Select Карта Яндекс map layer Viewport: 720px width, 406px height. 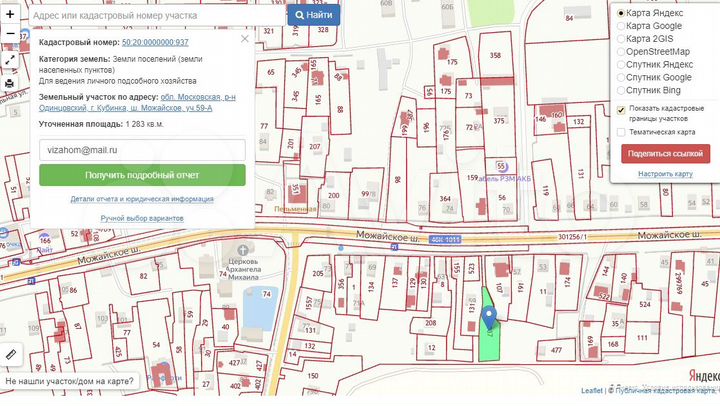(x=621, y=13)
